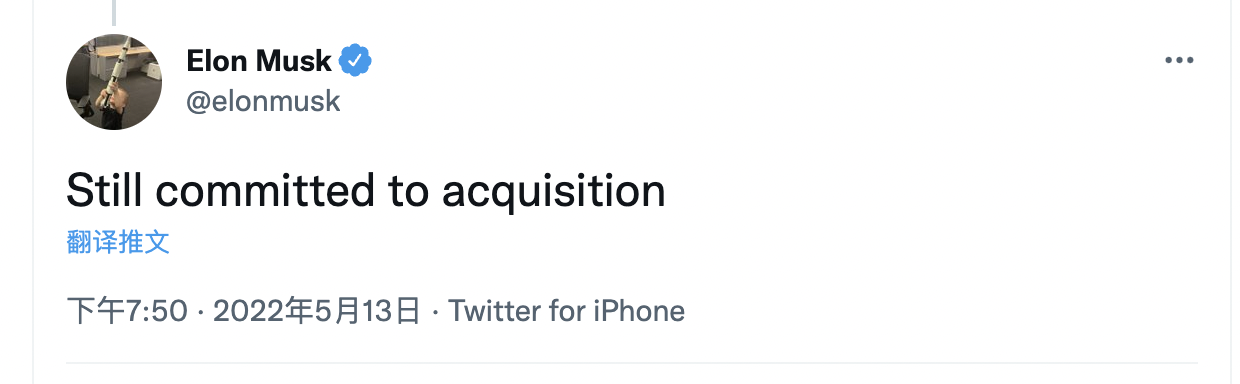Screen dimensions: 1240x384
Task: Click the word "acquisition" in the tweet
Action: coord(554,190)
